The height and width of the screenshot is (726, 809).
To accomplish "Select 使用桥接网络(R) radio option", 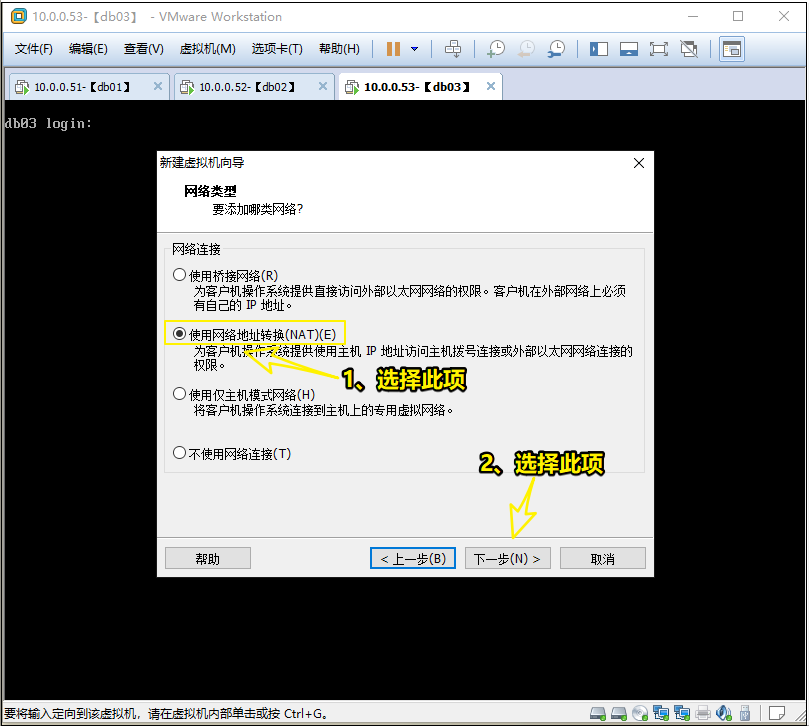I will 180,273.
